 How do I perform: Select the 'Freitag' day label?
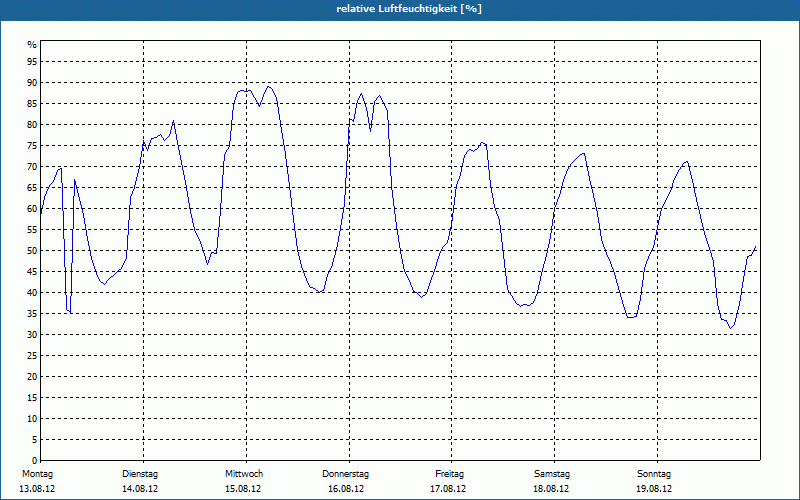449,474
